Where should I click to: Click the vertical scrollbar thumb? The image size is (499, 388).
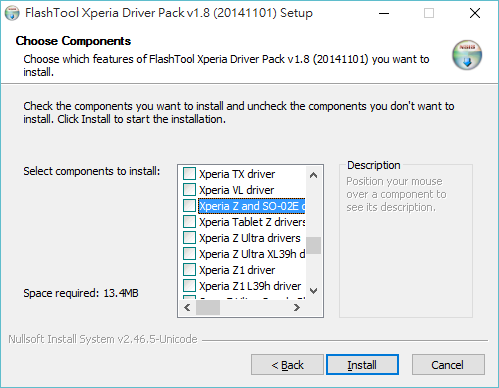point(313,246)
